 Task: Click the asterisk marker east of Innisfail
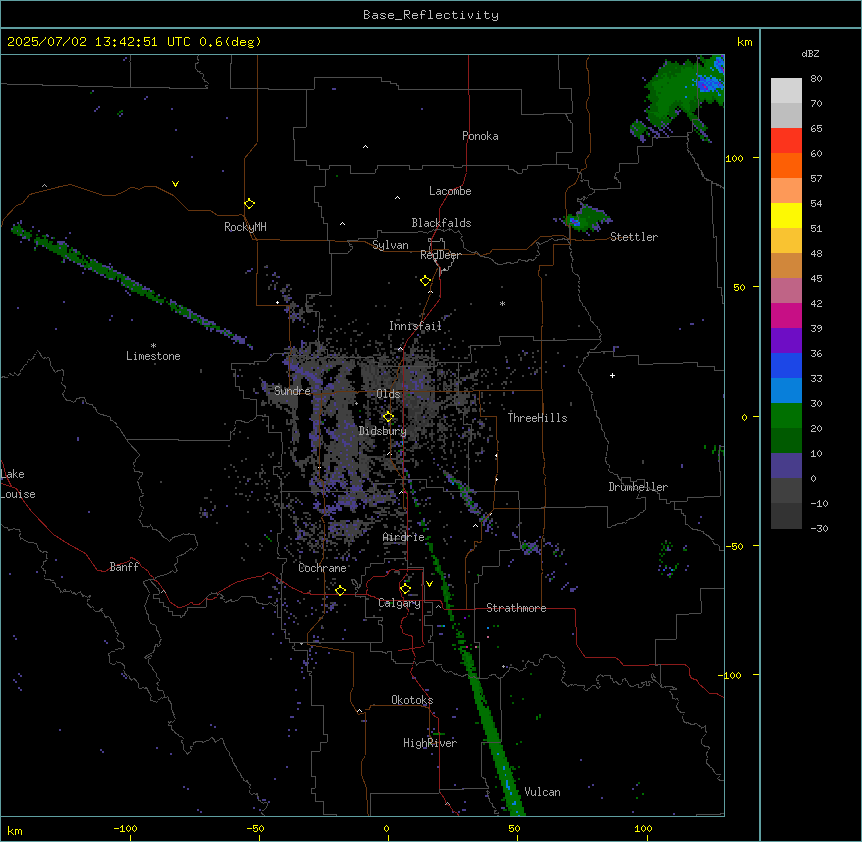click(x=502, y=303)
